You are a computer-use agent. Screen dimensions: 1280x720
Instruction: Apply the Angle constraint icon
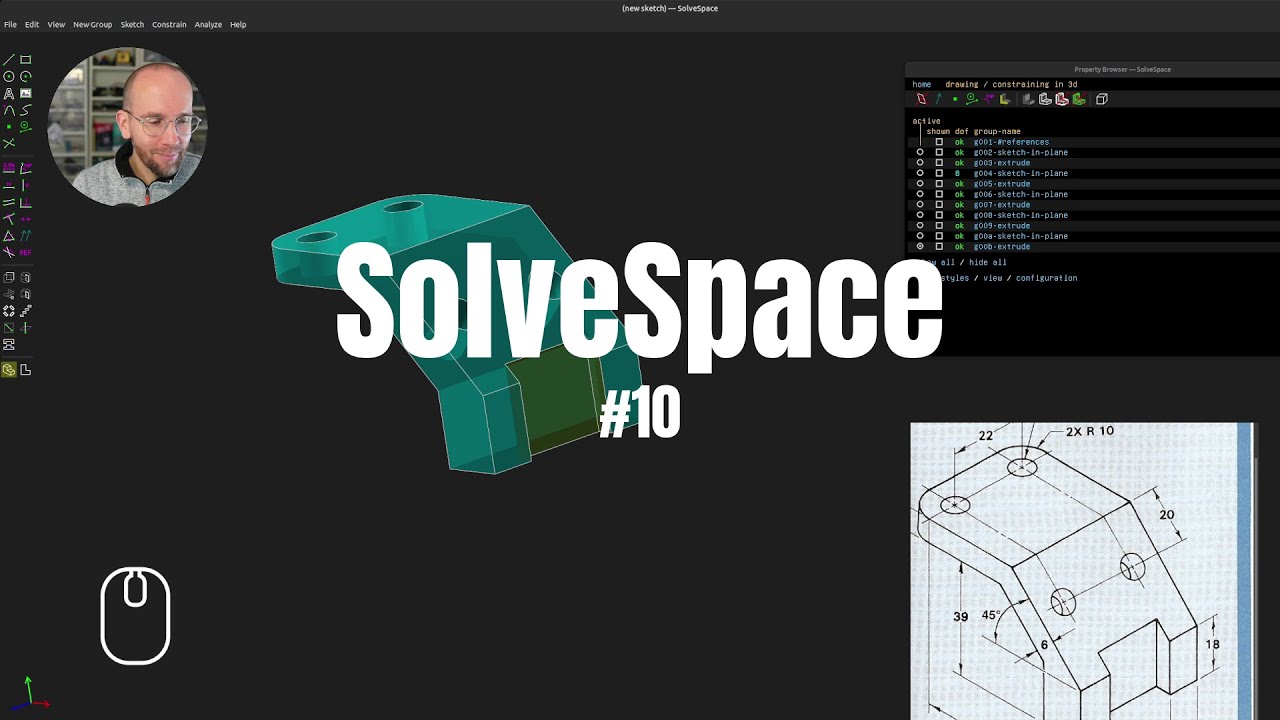[26, 167]
